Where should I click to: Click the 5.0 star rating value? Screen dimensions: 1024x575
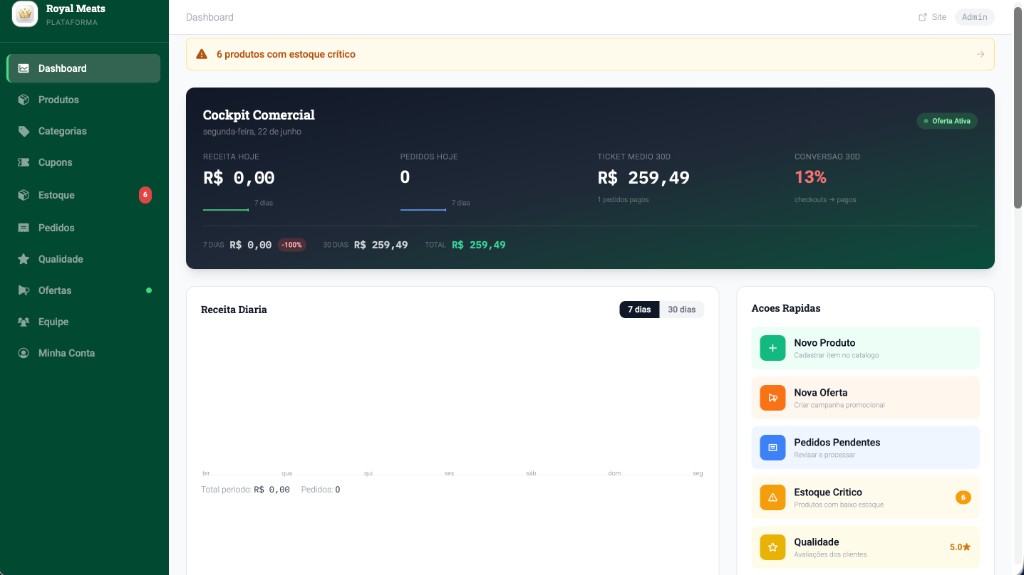pyautogui.click(x=960, y=547)
